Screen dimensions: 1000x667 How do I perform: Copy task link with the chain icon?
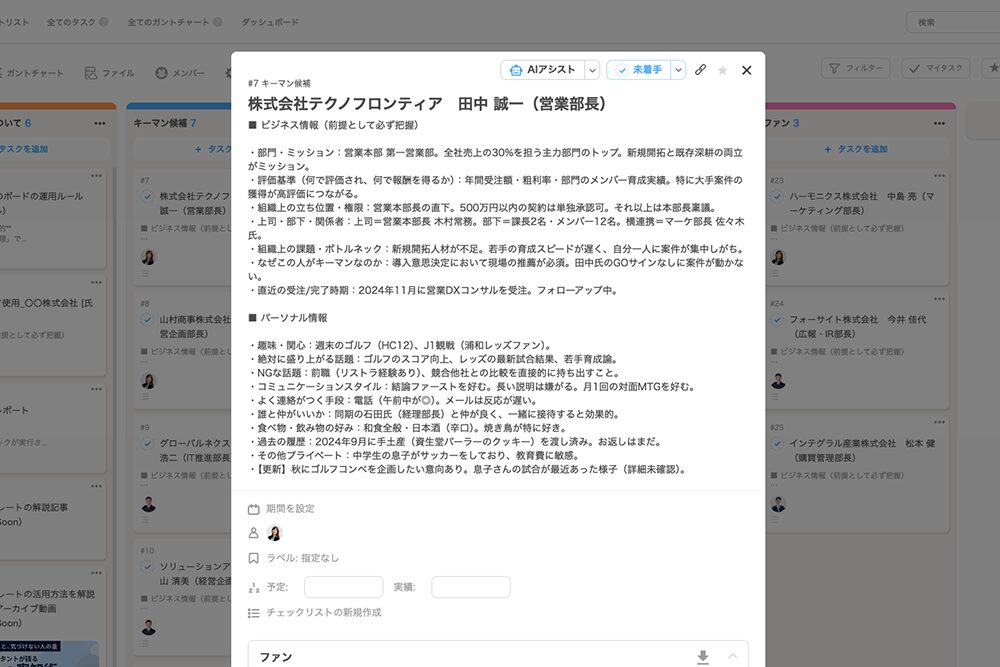pos(700,70)
